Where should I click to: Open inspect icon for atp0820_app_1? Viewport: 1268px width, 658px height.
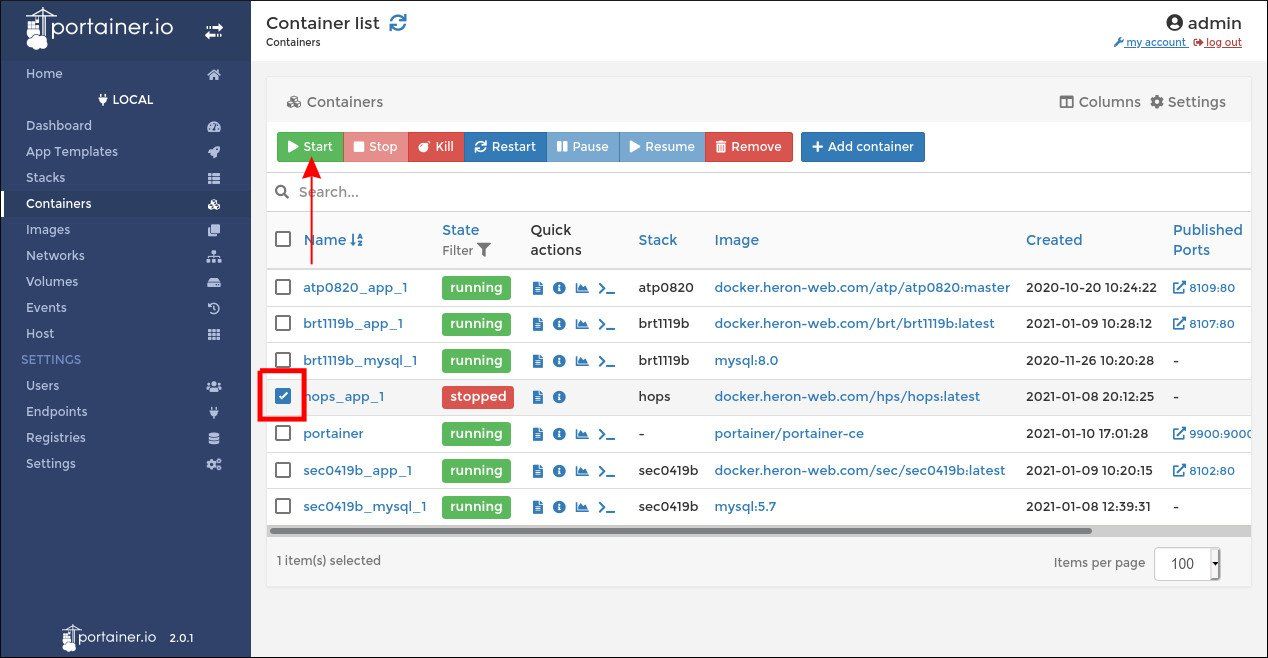(559, 288)
